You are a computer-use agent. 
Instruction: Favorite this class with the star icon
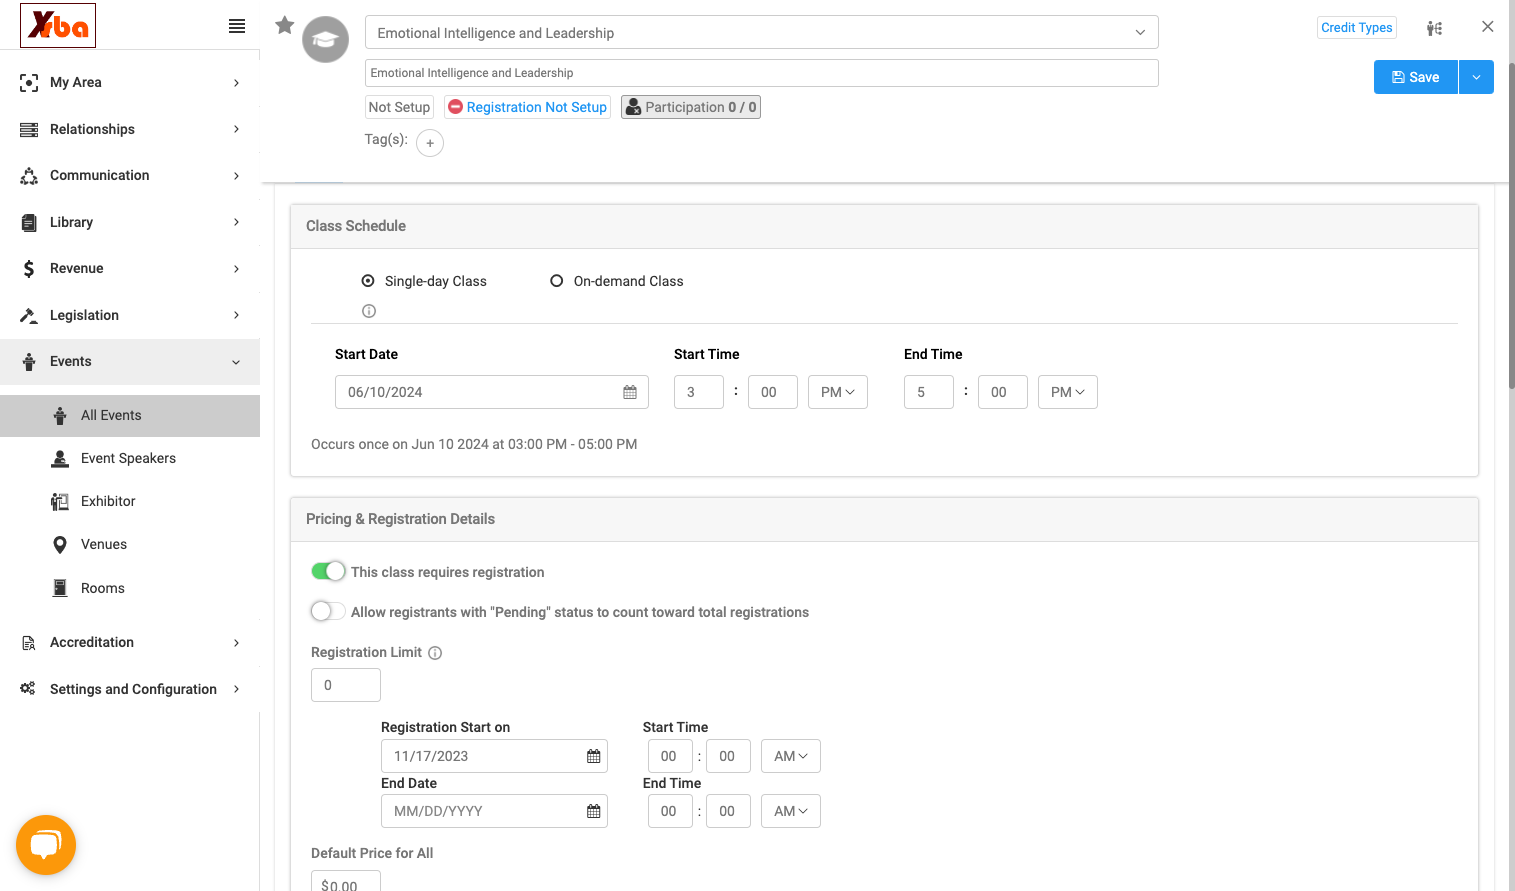(x=285, y=25)
